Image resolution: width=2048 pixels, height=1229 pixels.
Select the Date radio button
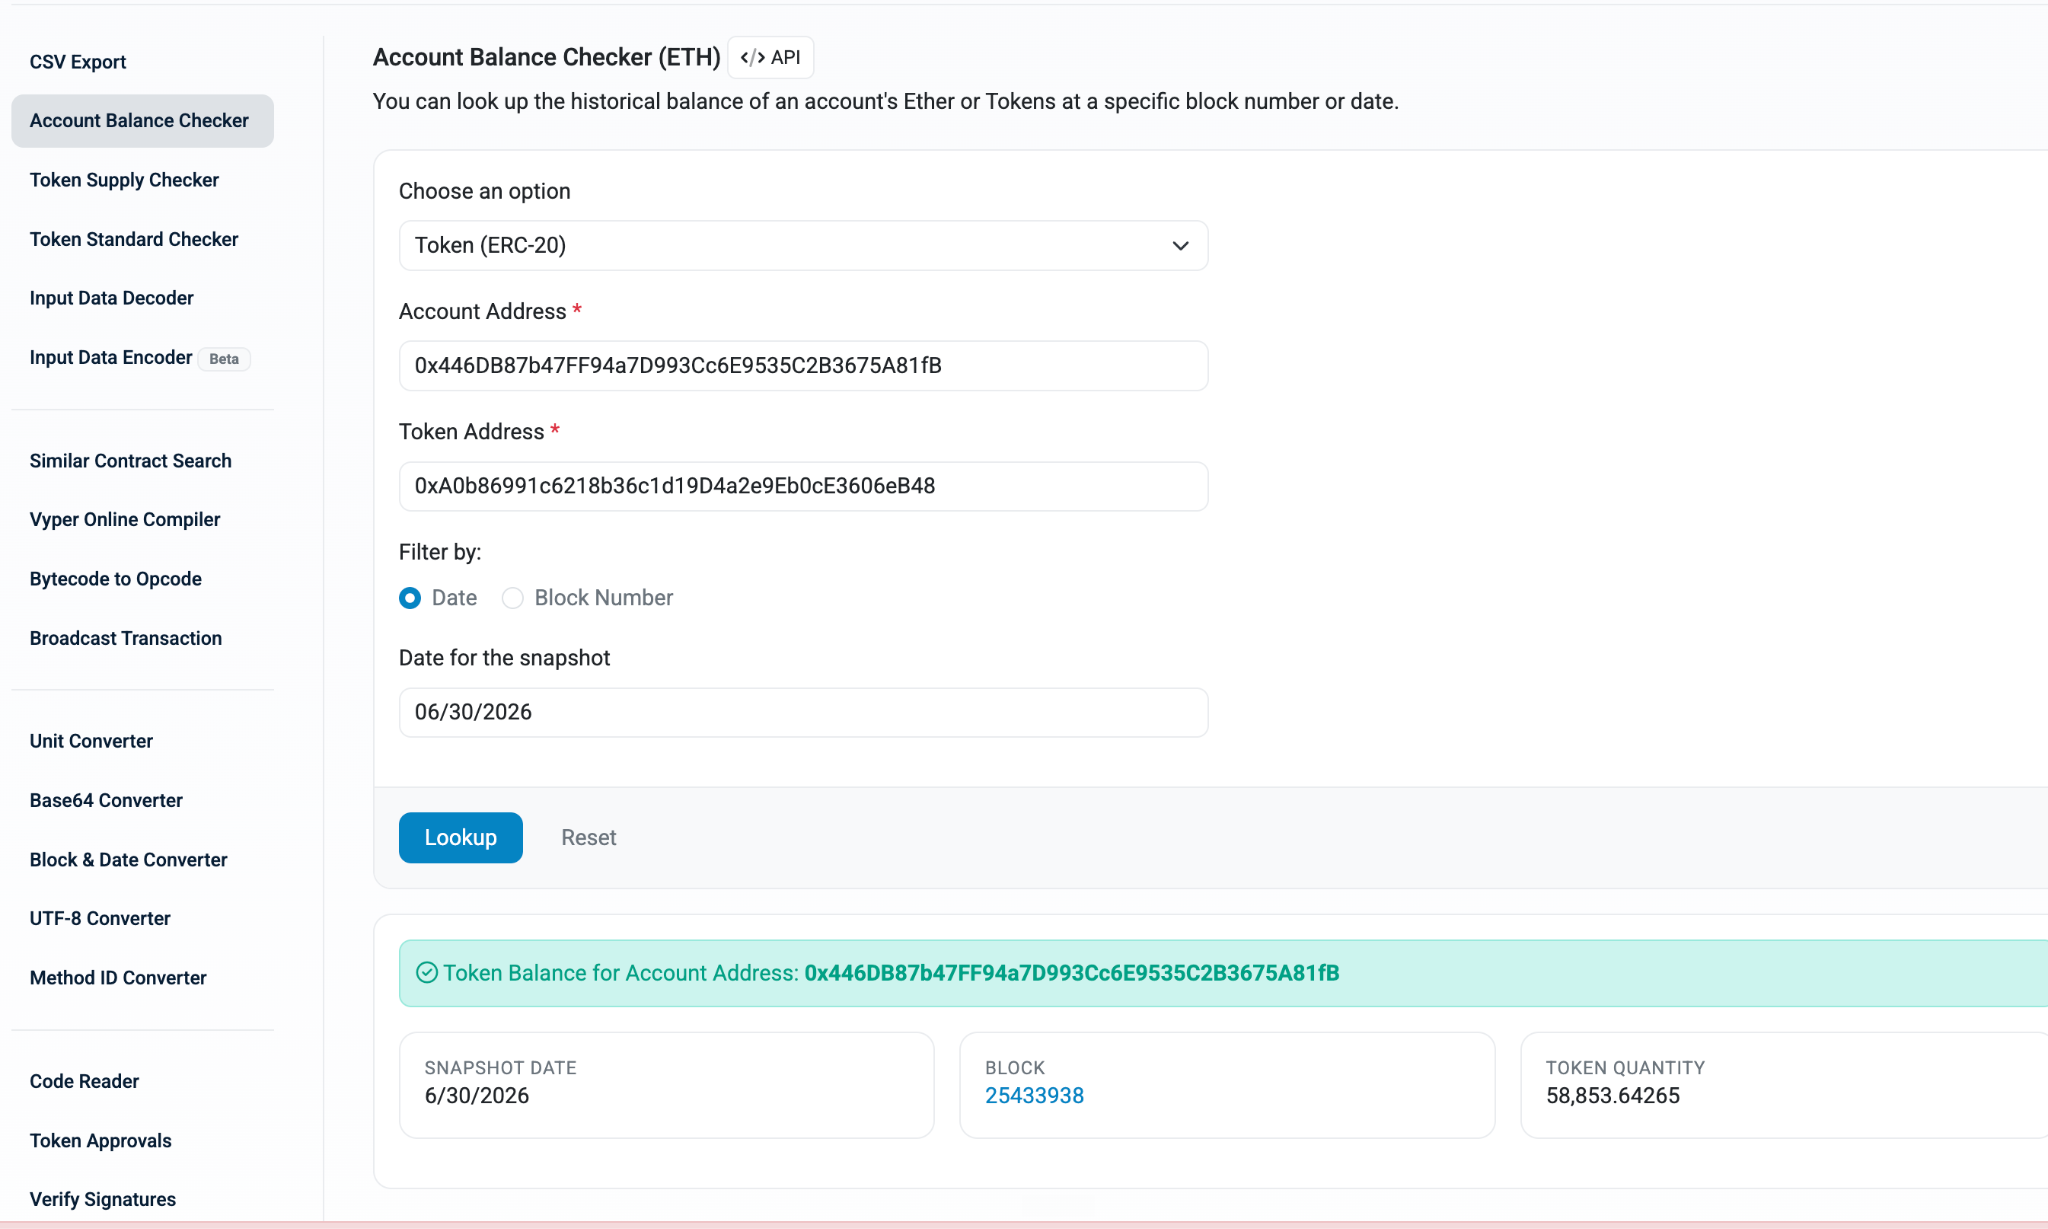coord(410,598)
